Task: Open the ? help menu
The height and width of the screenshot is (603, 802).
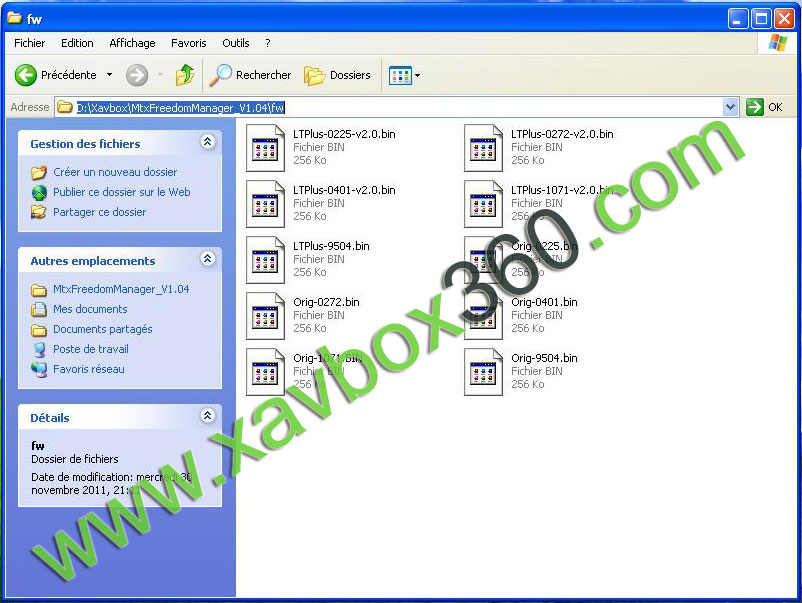Action: (x=268, y=43)
